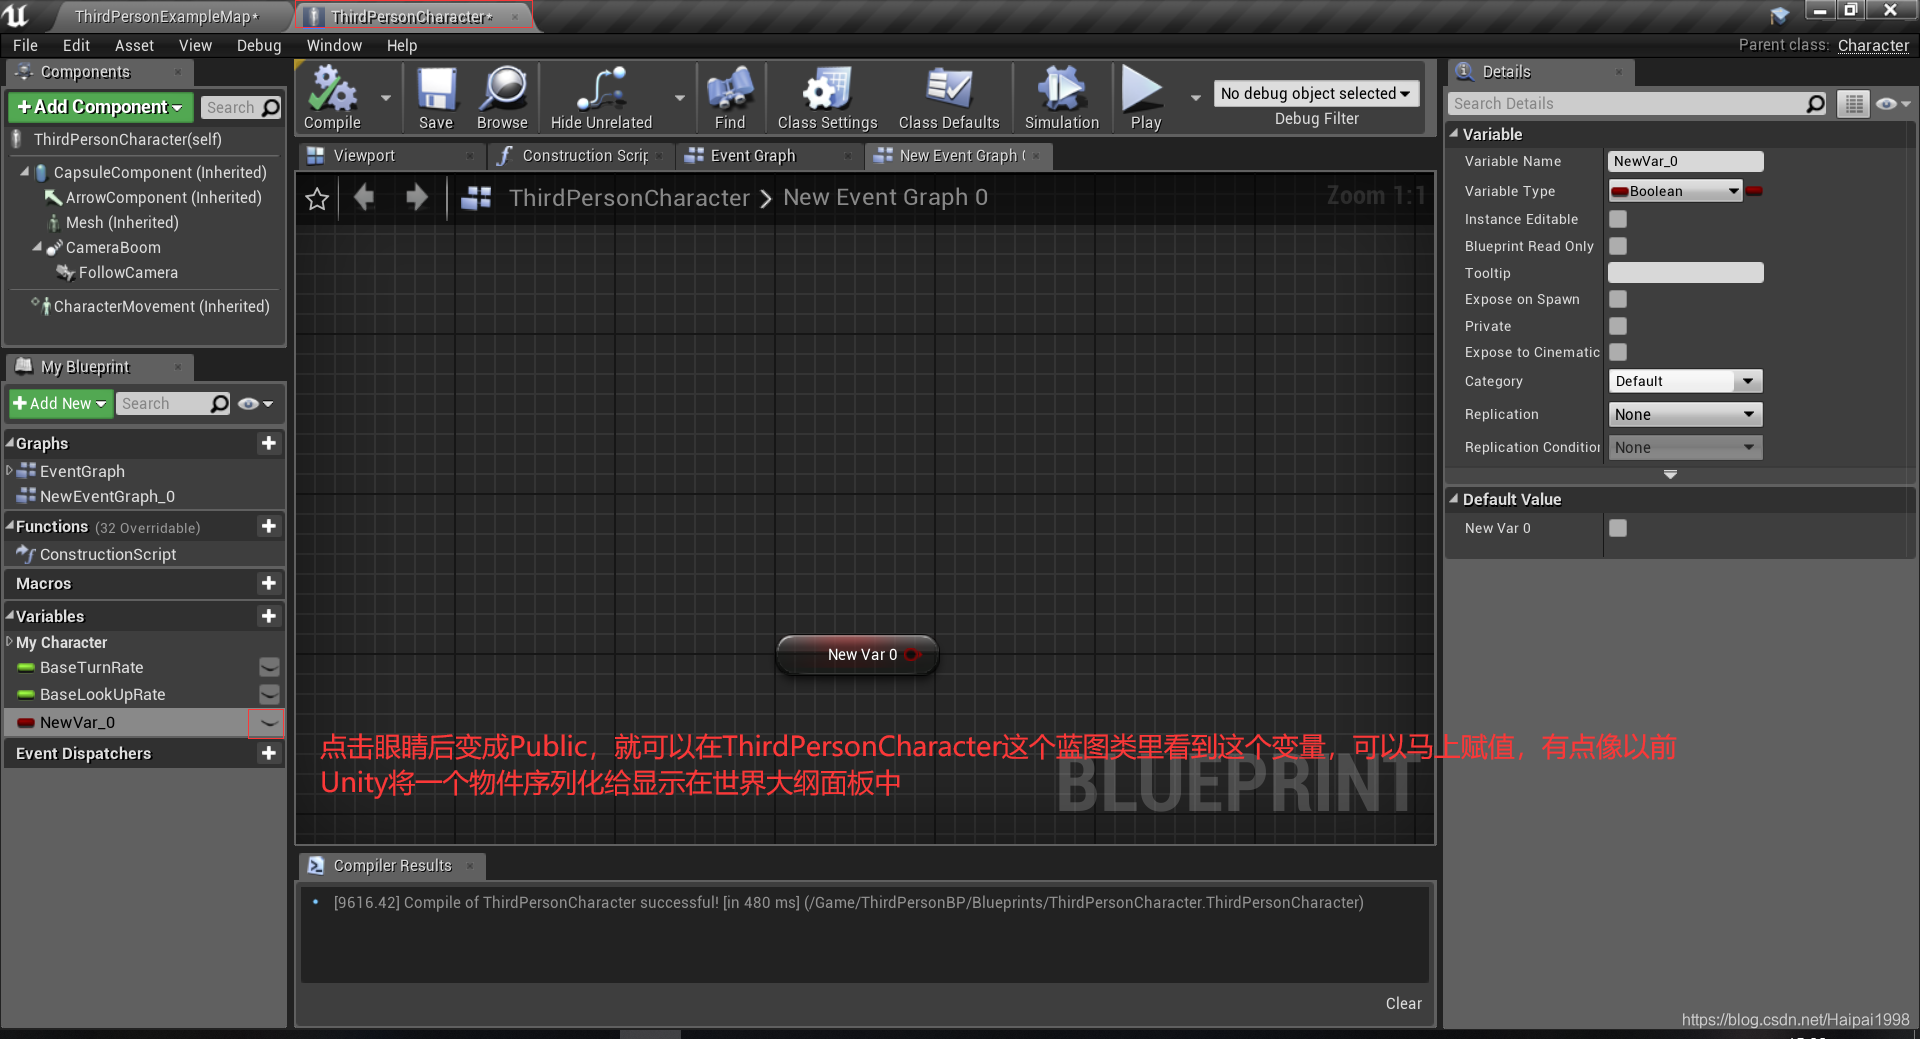Click the graph breadcrumb grid icon
Viewport: 1920px width, 1039px height.
[476, 198]
